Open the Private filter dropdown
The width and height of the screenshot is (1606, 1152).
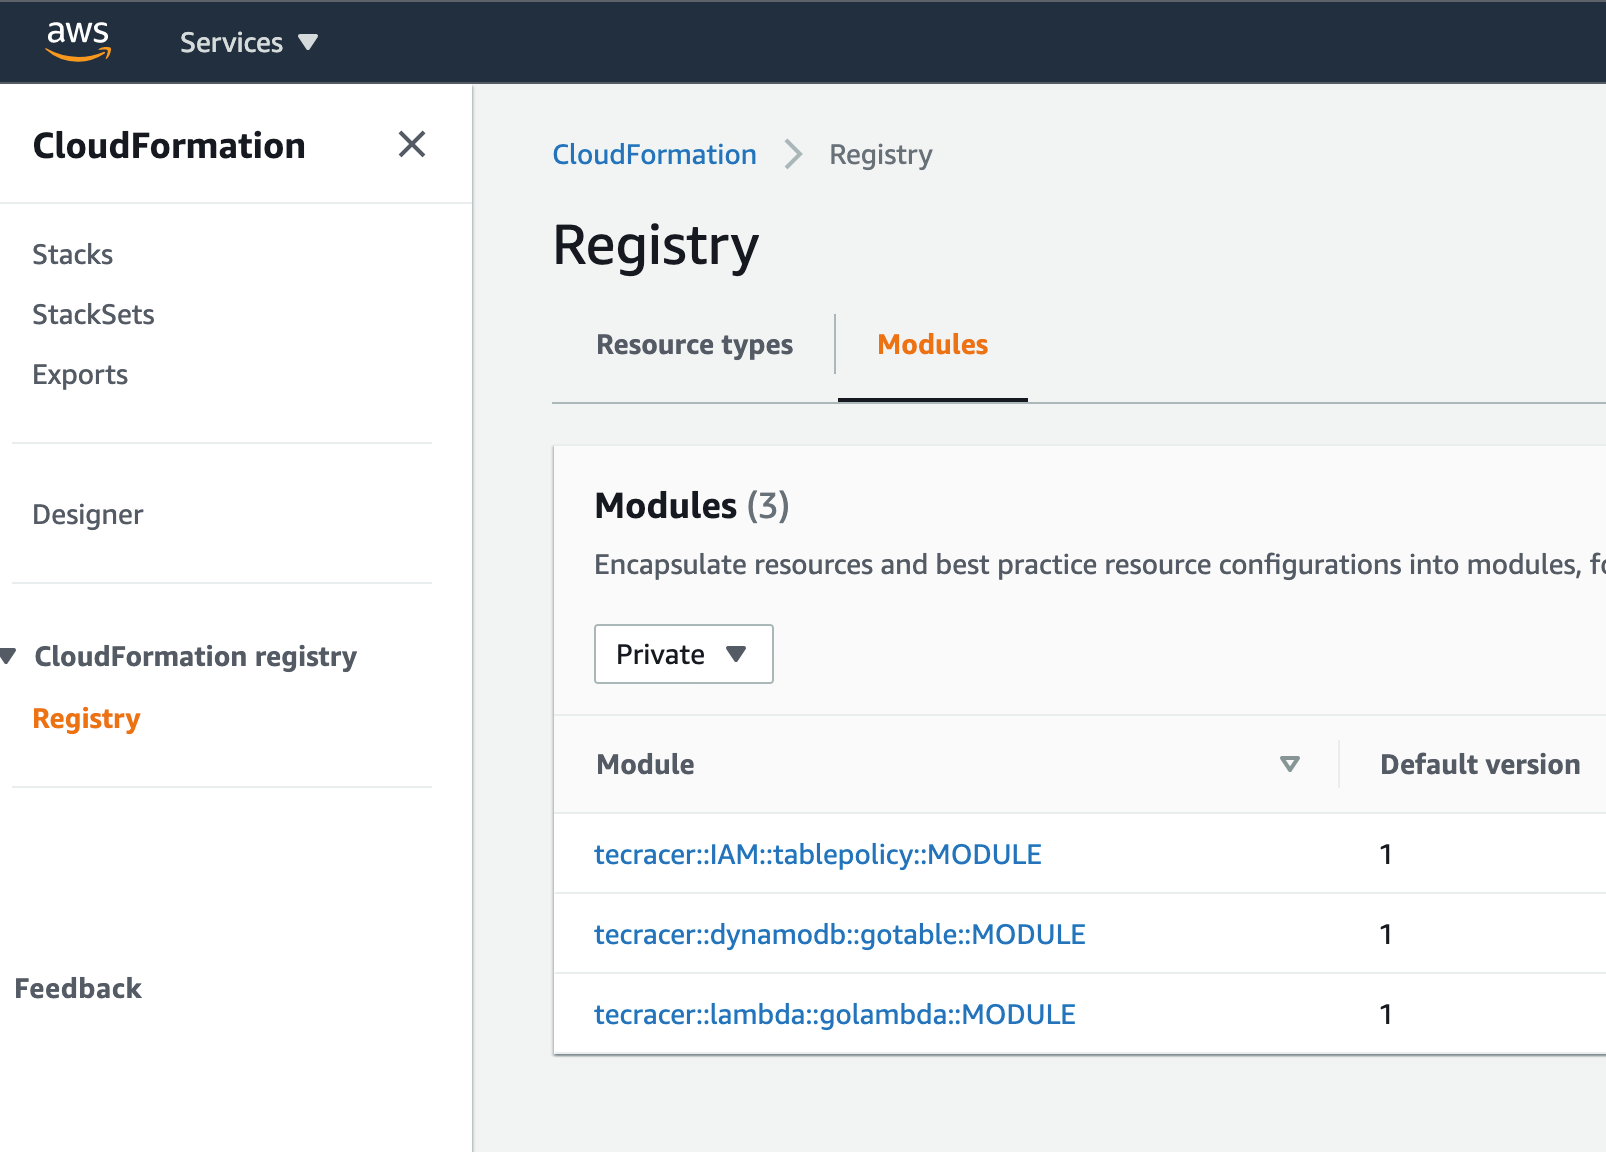coord(684,654)
